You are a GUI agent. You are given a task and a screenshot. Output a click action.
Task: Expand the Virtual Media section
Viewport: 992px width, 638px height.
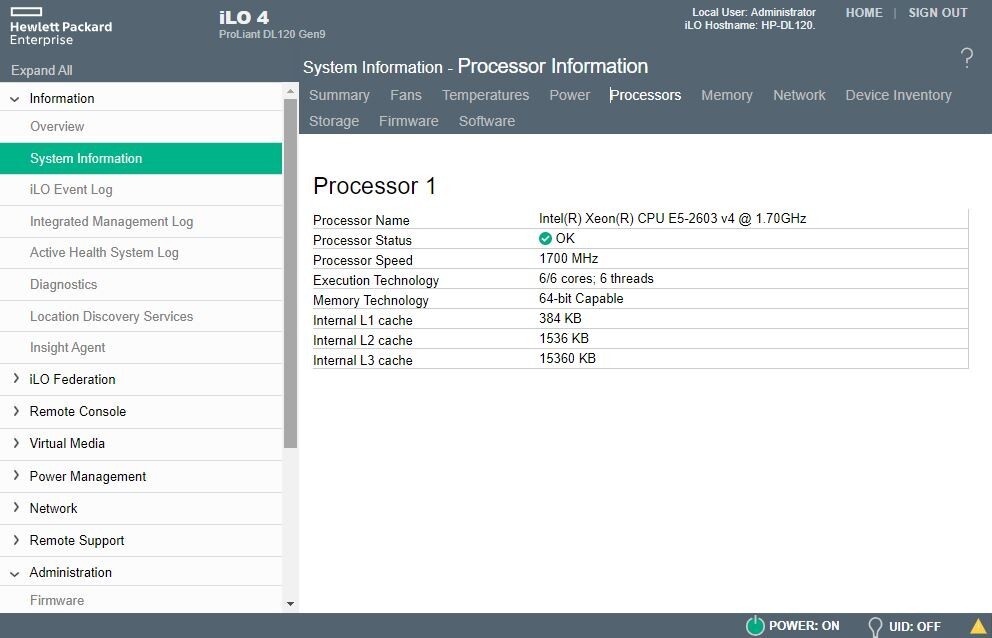(16, 443)
